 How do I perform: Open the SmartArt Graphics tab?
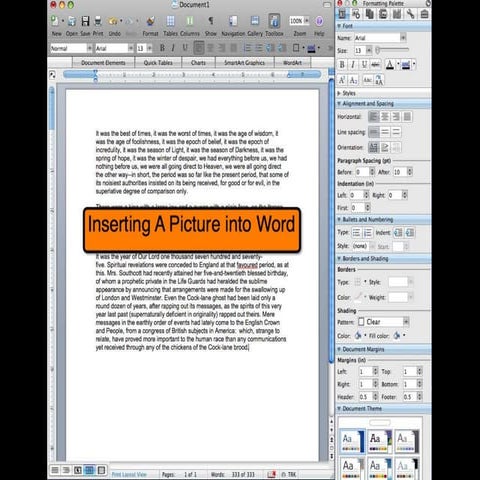[244, 63]
